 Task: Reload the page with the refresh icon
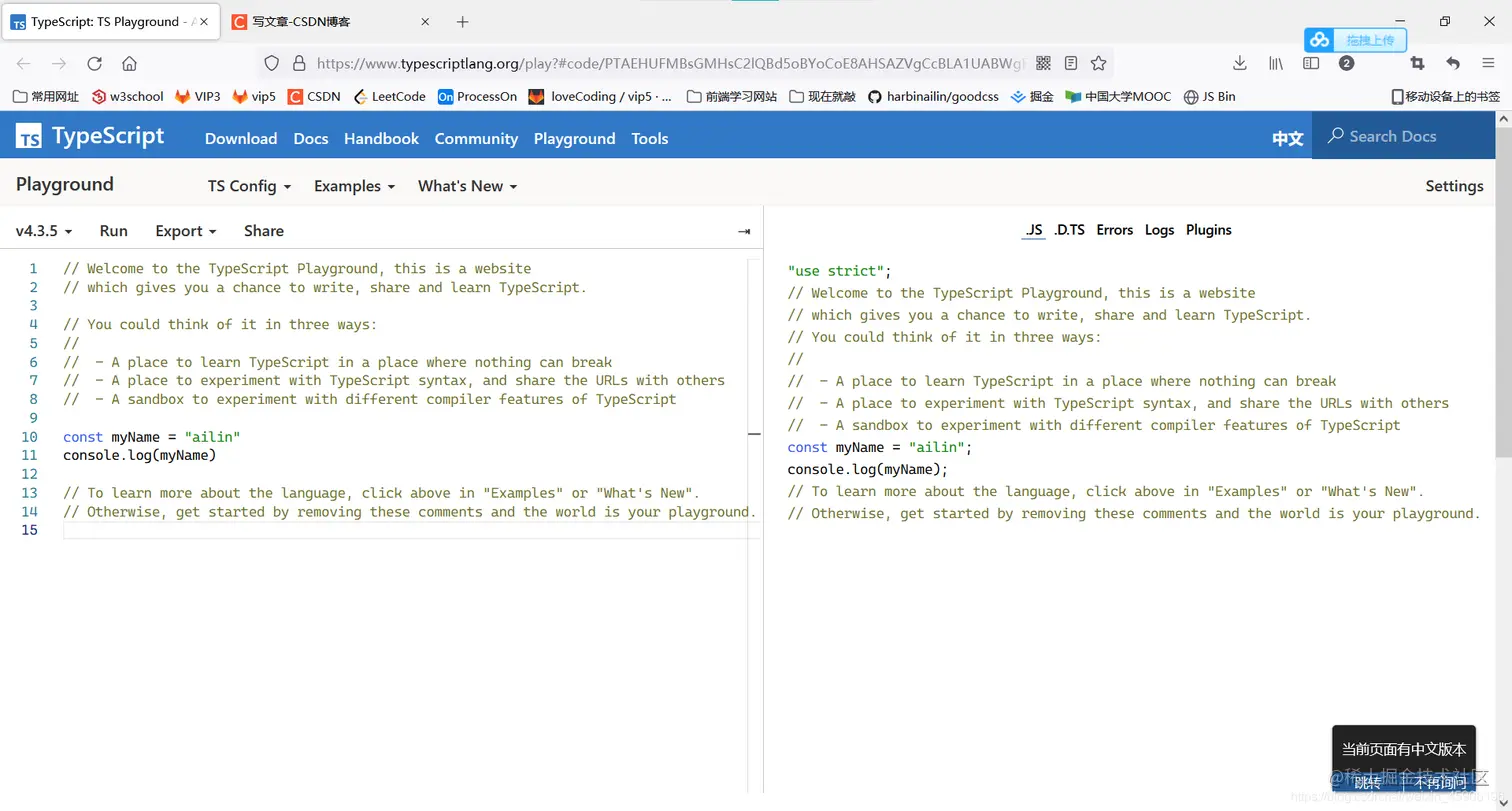(x=94, y=63)
